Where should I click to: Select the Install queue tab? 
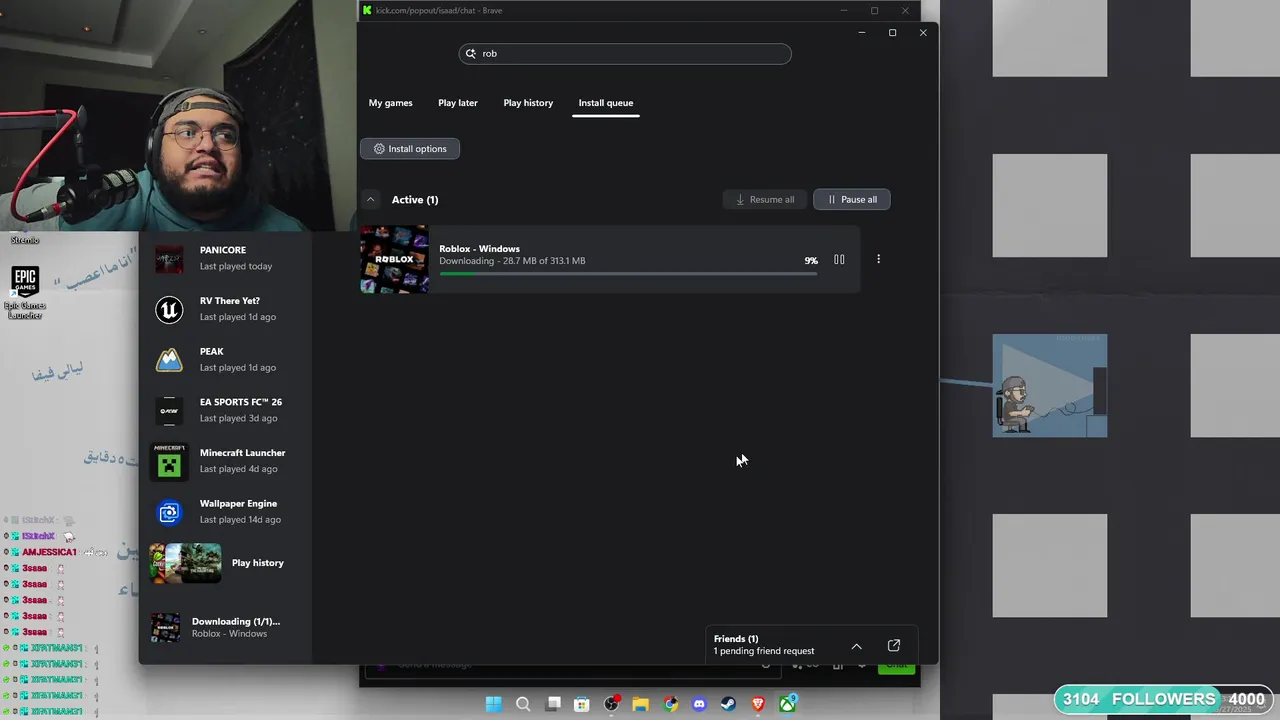pyautogui.click(x=606, y=103)
